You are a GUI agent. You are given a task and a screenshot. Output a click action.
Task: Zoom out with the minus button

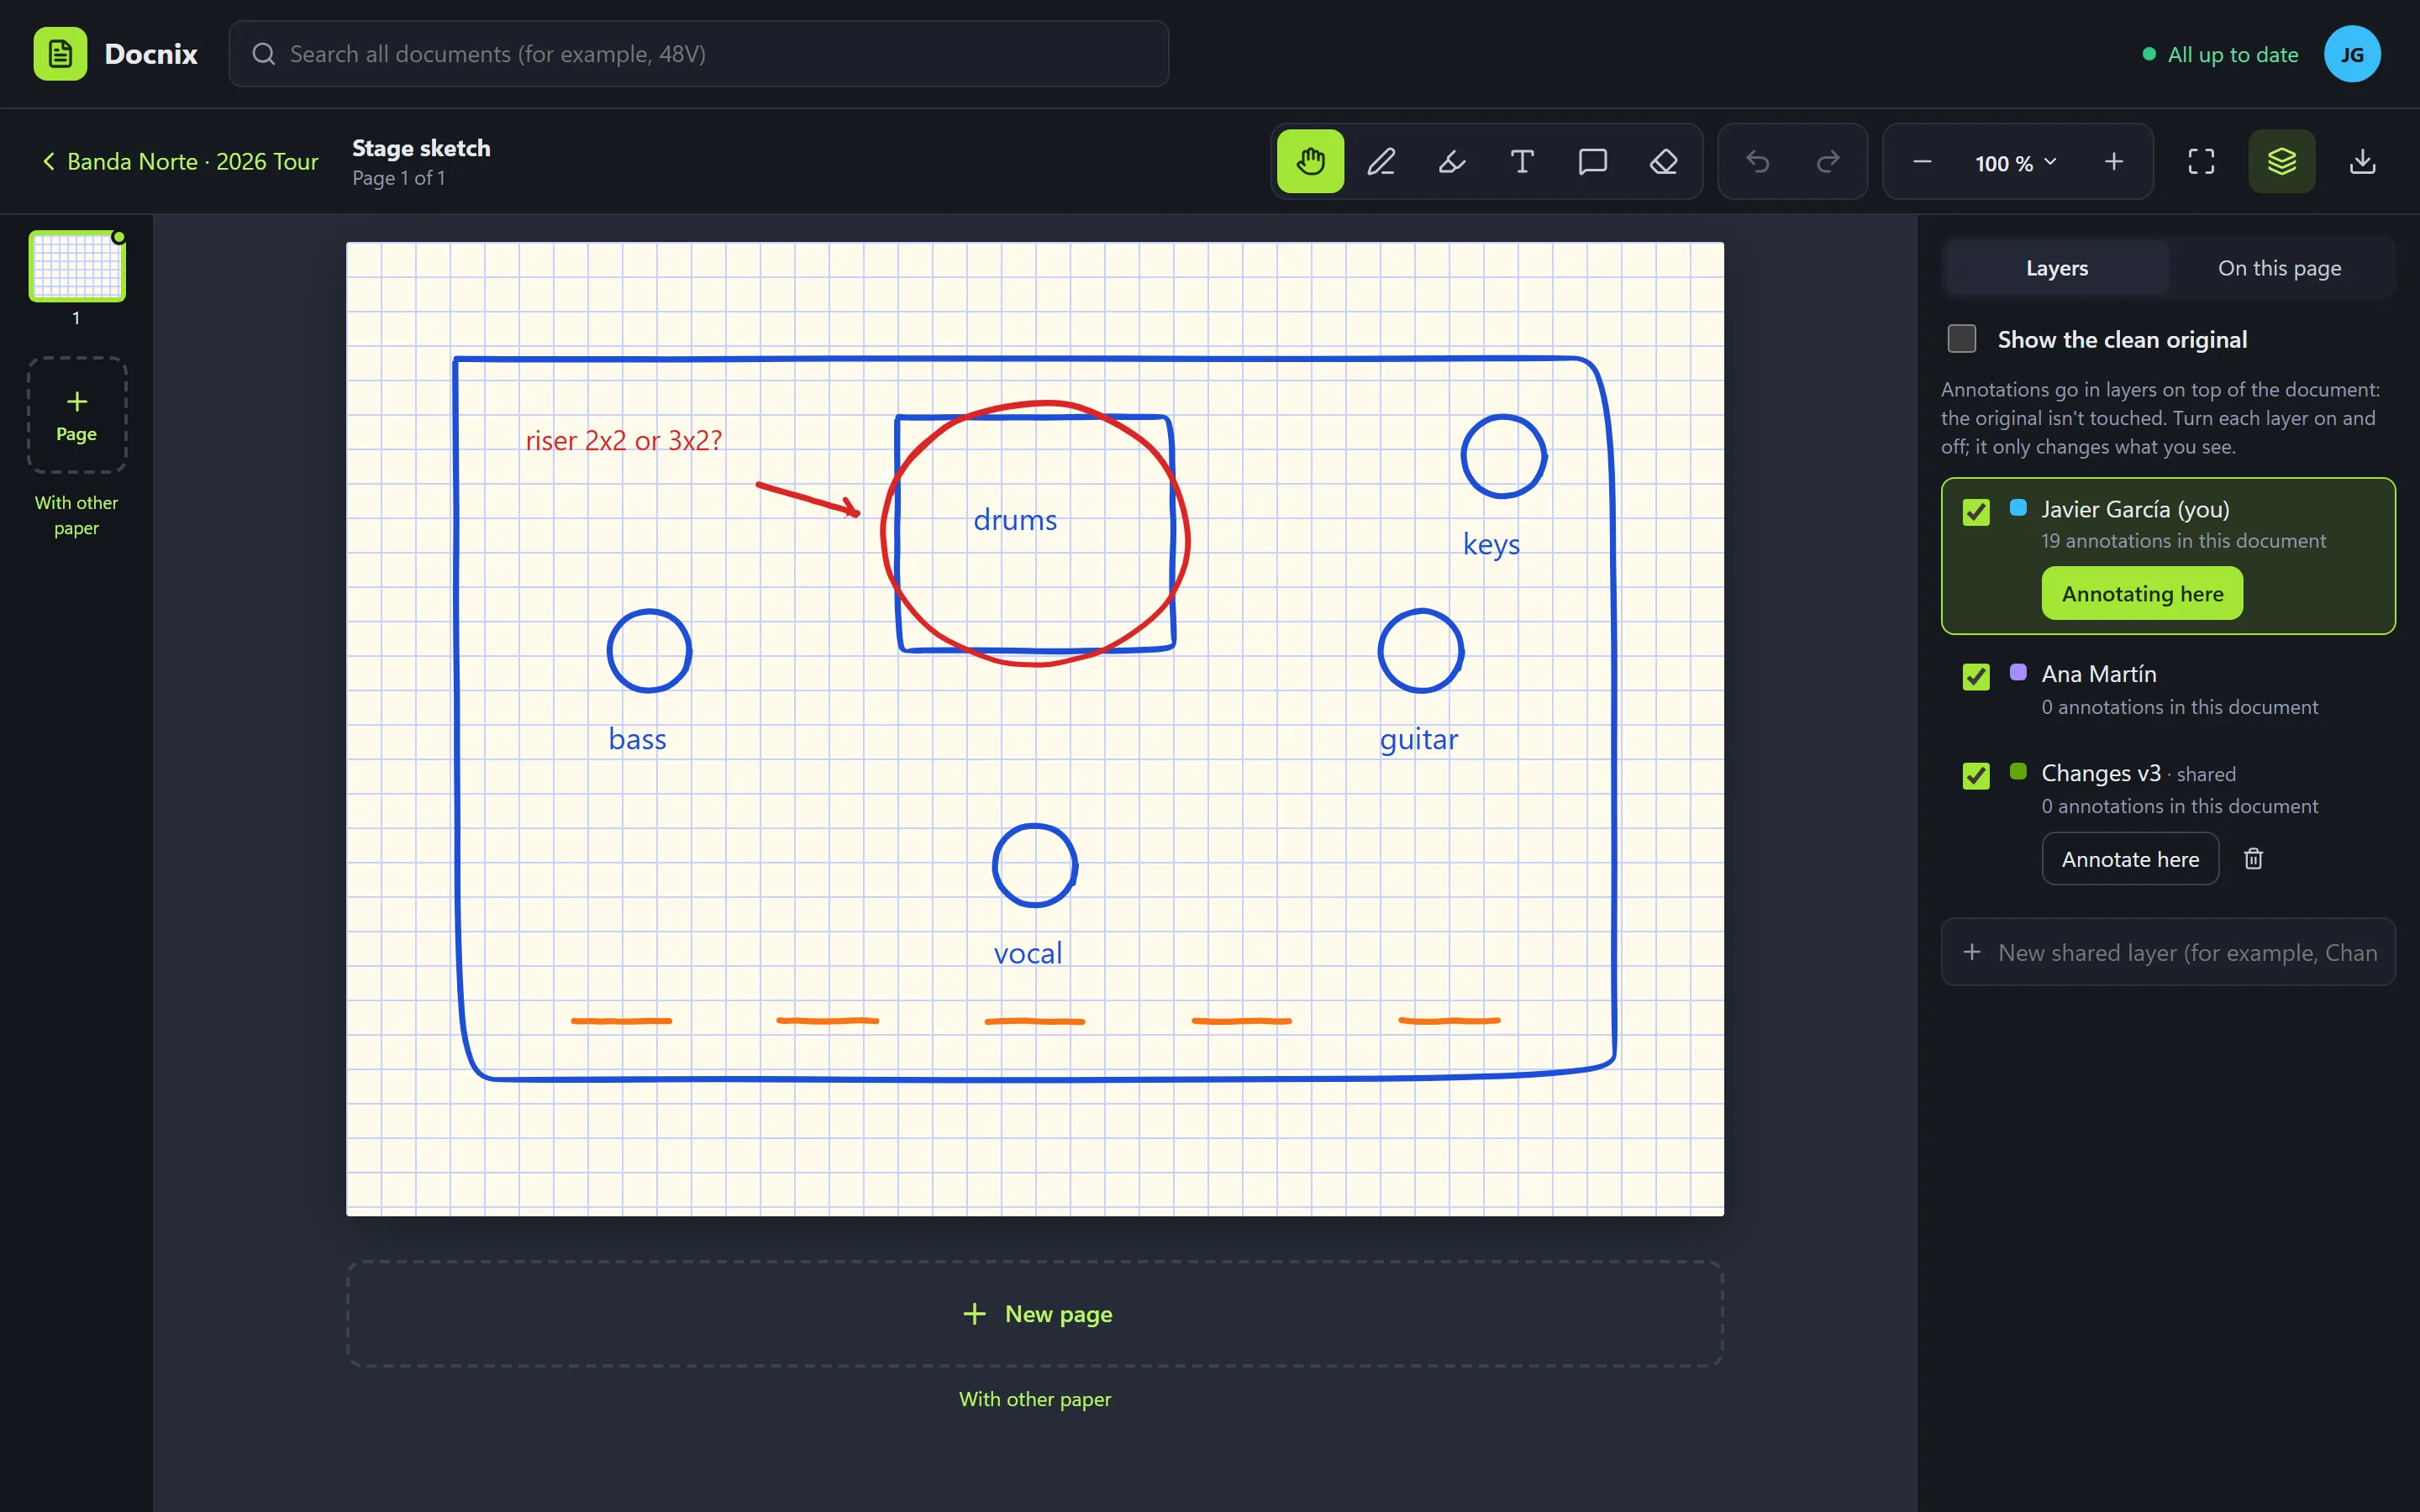1922,161
